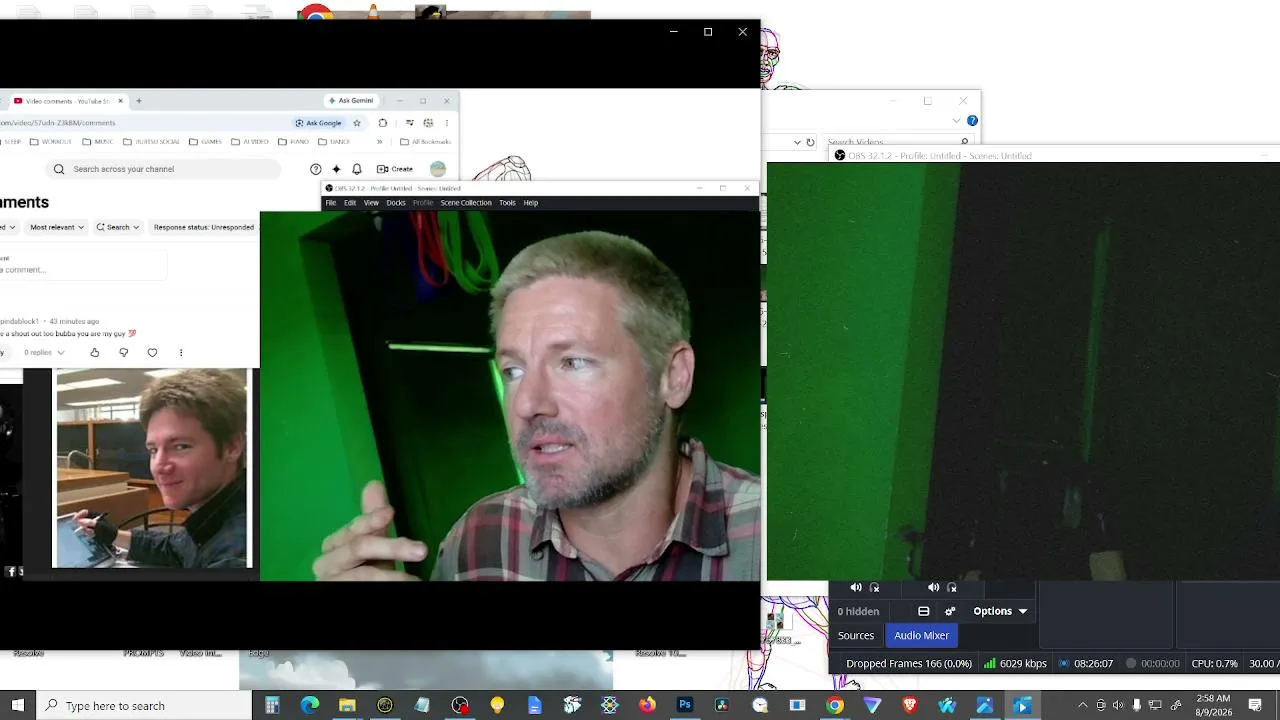Open the channel avatar account menu
Screen dimensions: 1280x720
[x=438, y=169]
